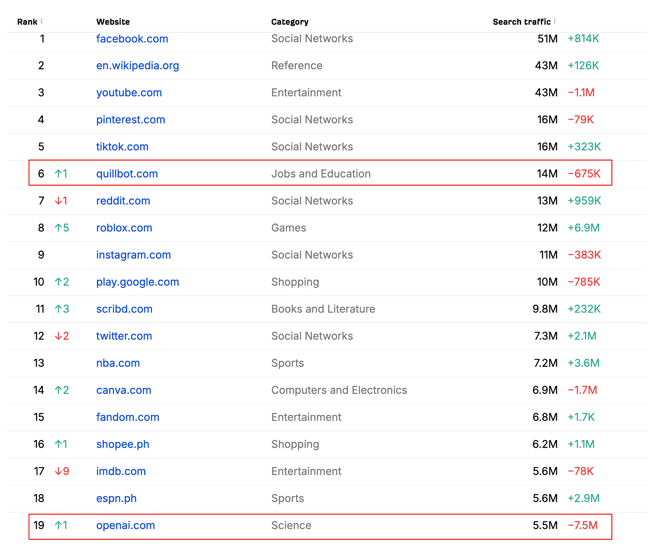Click the down arrow beside twitter.com rank
657x549 pixels.
point(58,336)
